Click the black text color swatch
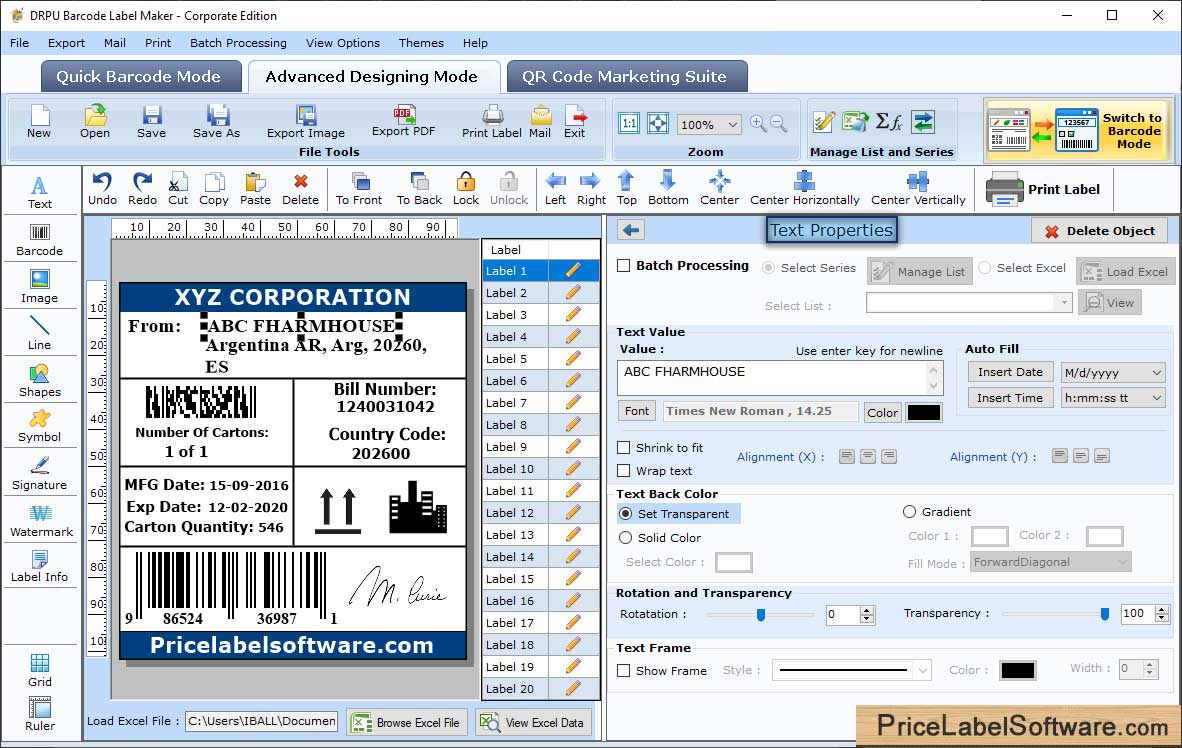This screenshot has height=748, width=1182. click(923, 412)
